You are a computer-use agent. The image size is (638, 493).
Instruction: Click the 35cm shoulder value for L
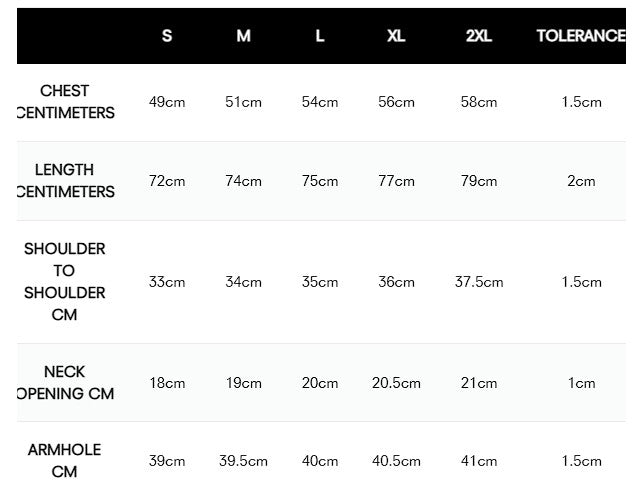point(320,282)
